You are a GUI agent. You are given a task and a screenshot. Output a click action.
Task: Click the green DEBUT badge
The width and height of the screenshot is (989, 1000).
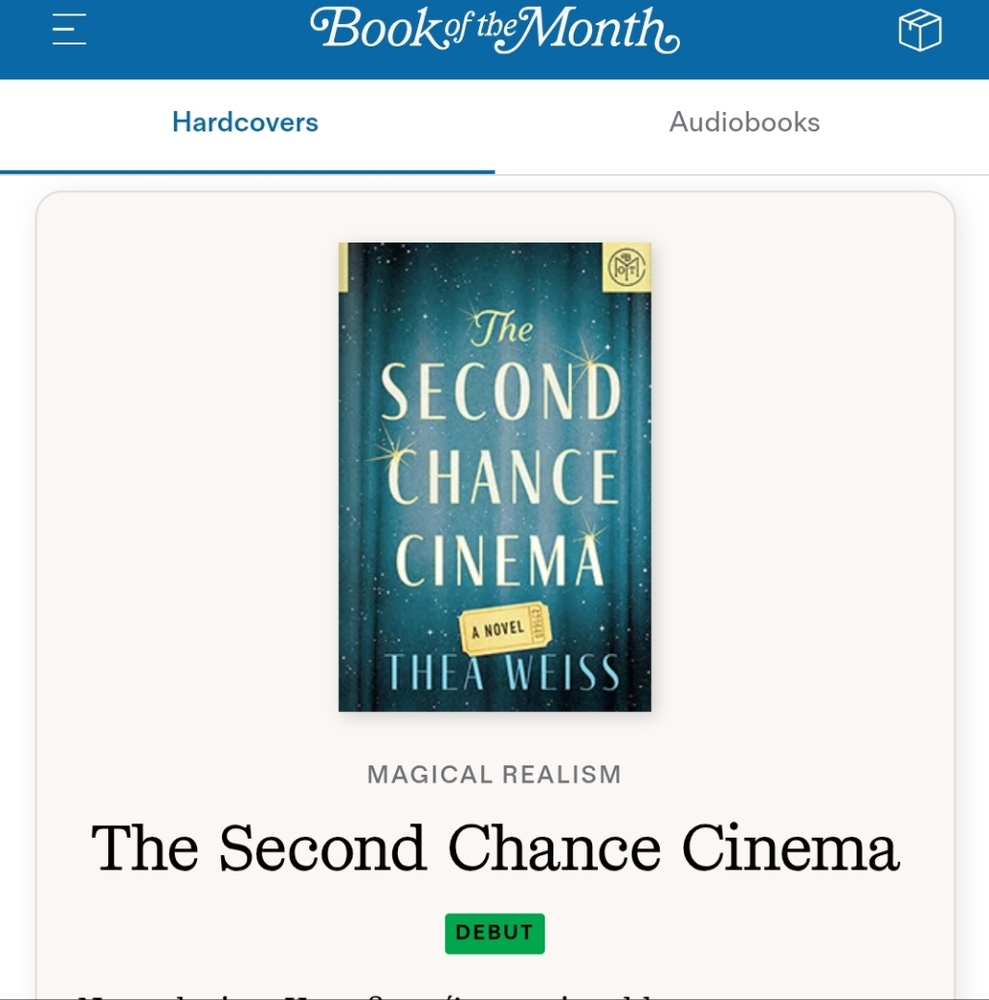coord(494,933)
